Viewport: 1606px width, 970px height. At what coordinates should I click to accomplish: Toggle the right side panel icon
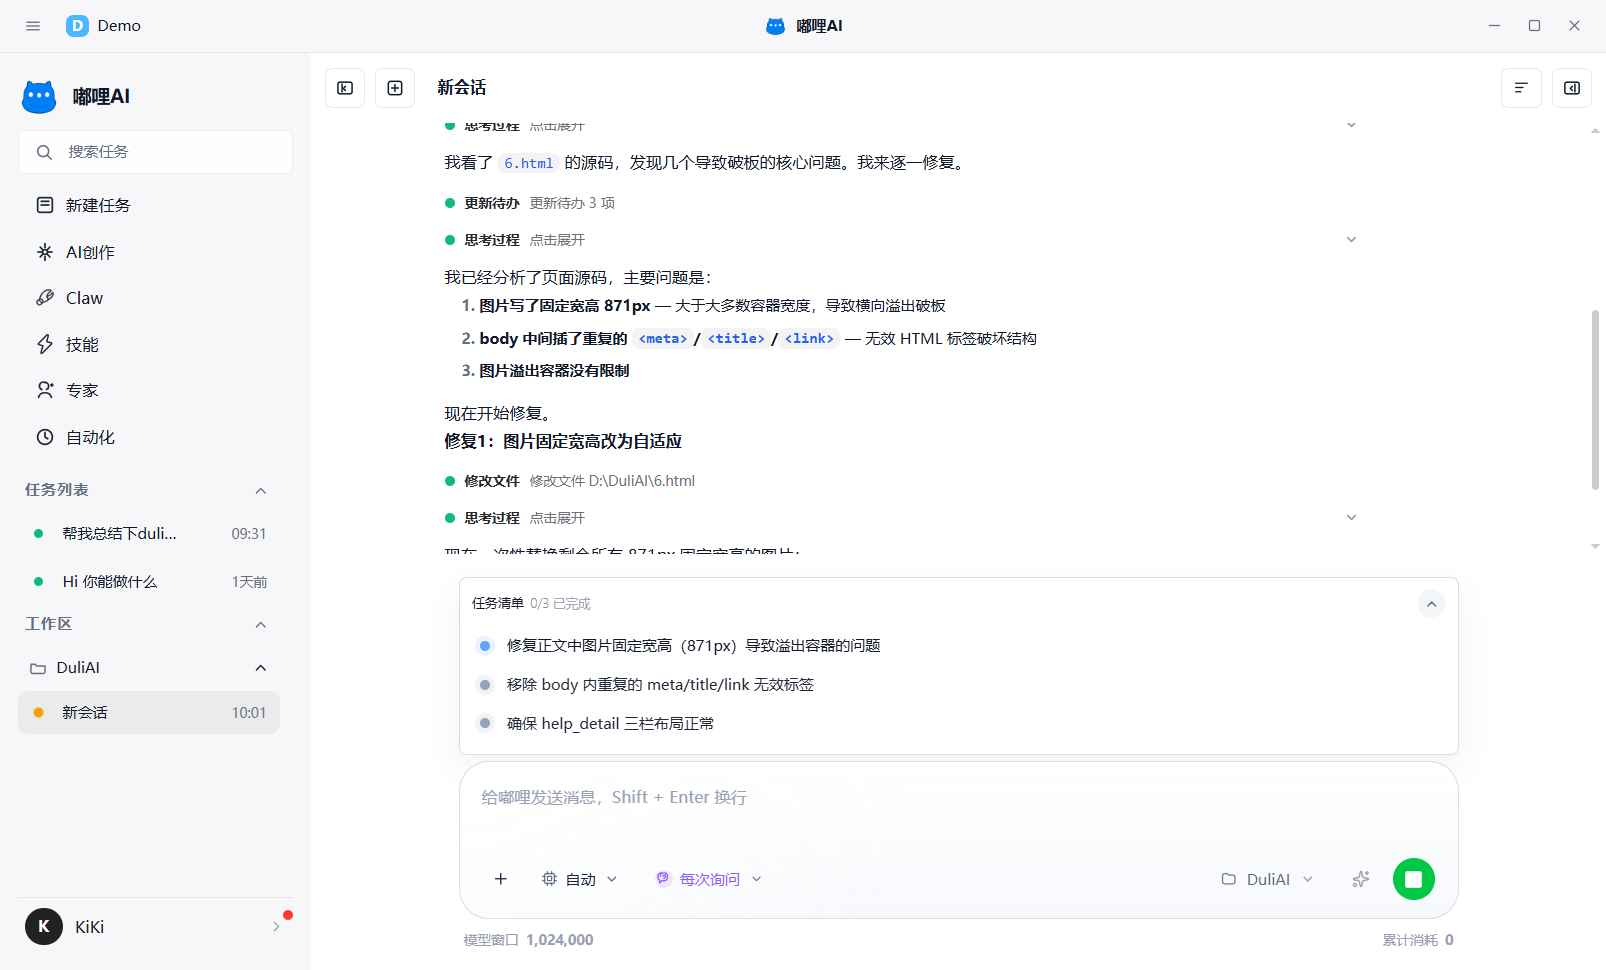[x=1572, y=88]
